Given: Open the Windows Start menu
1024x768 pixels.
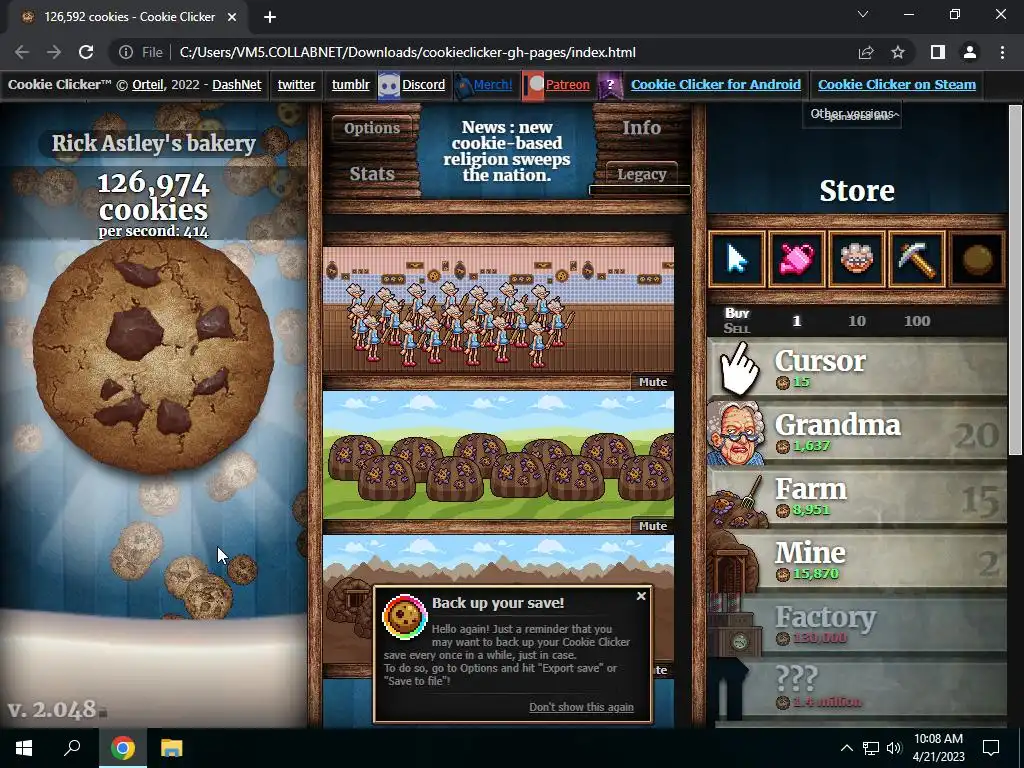Looking at the screenshot, I should 24,748.
